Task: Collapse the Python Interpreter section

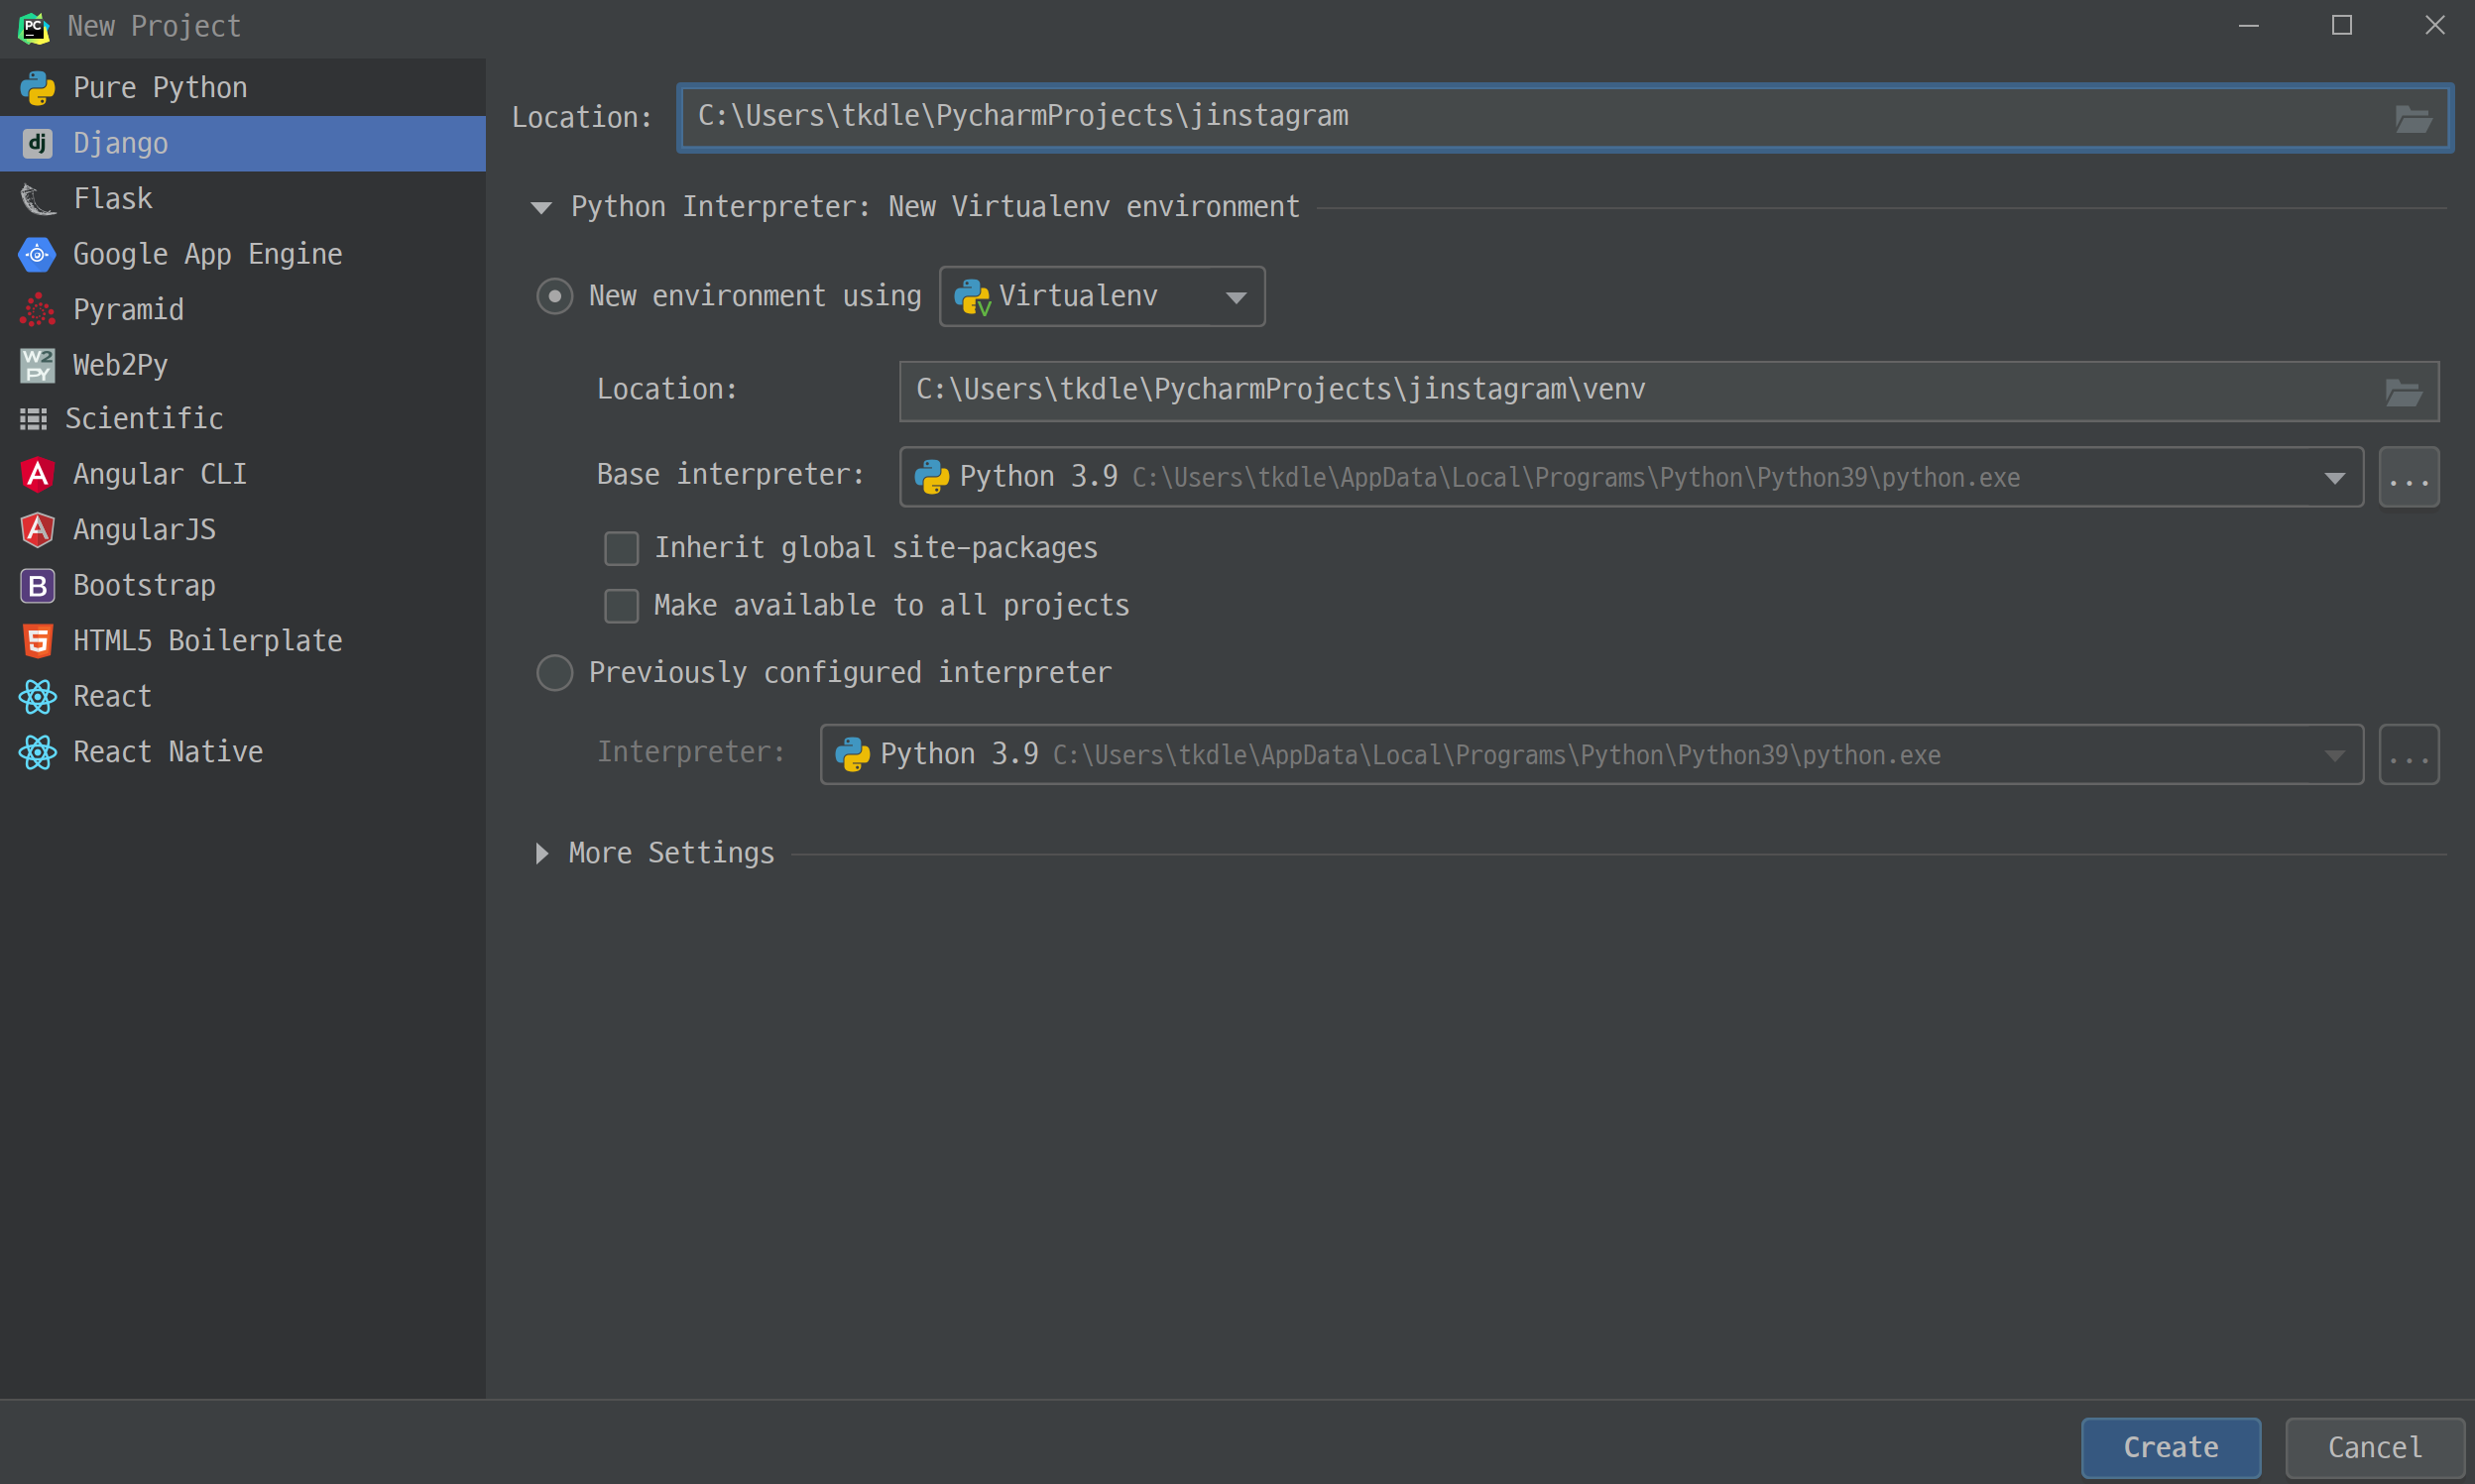Action: point(541,207)
